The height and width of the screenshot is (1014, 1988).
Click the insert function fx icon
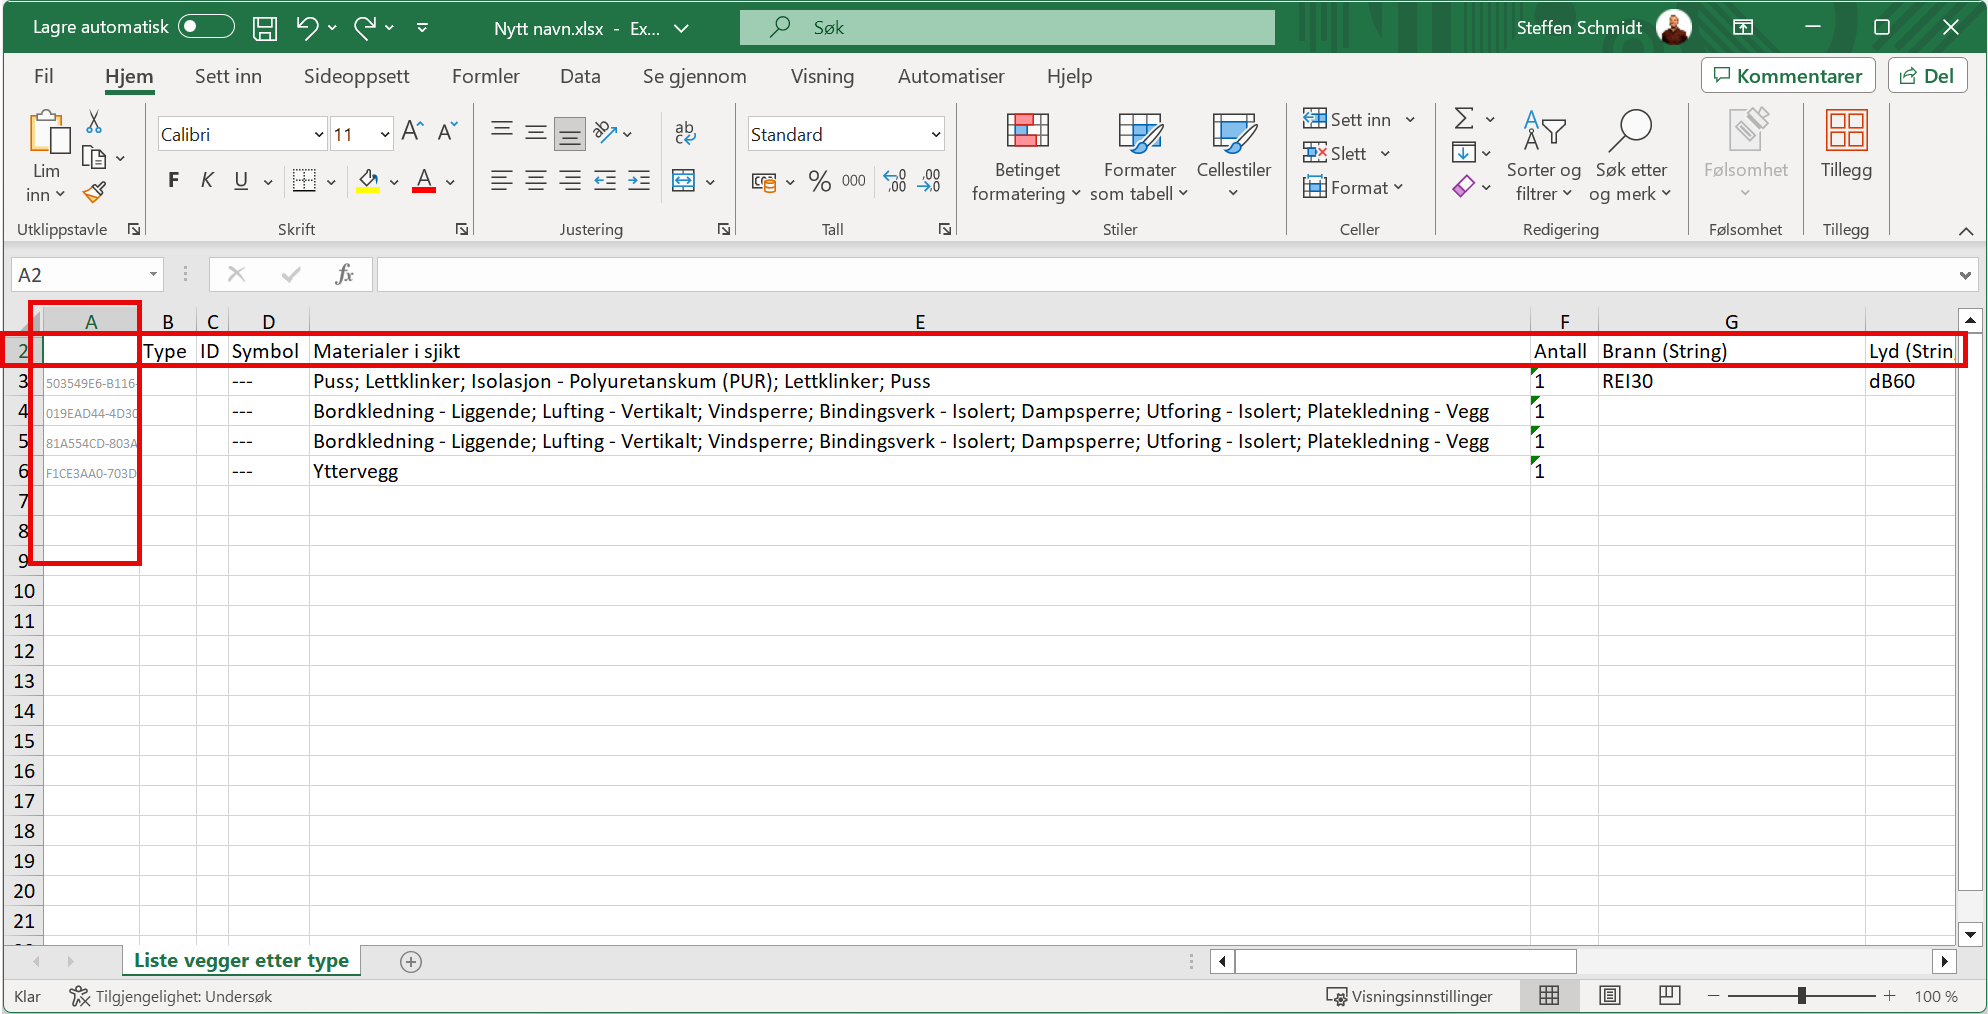point(344,274)
